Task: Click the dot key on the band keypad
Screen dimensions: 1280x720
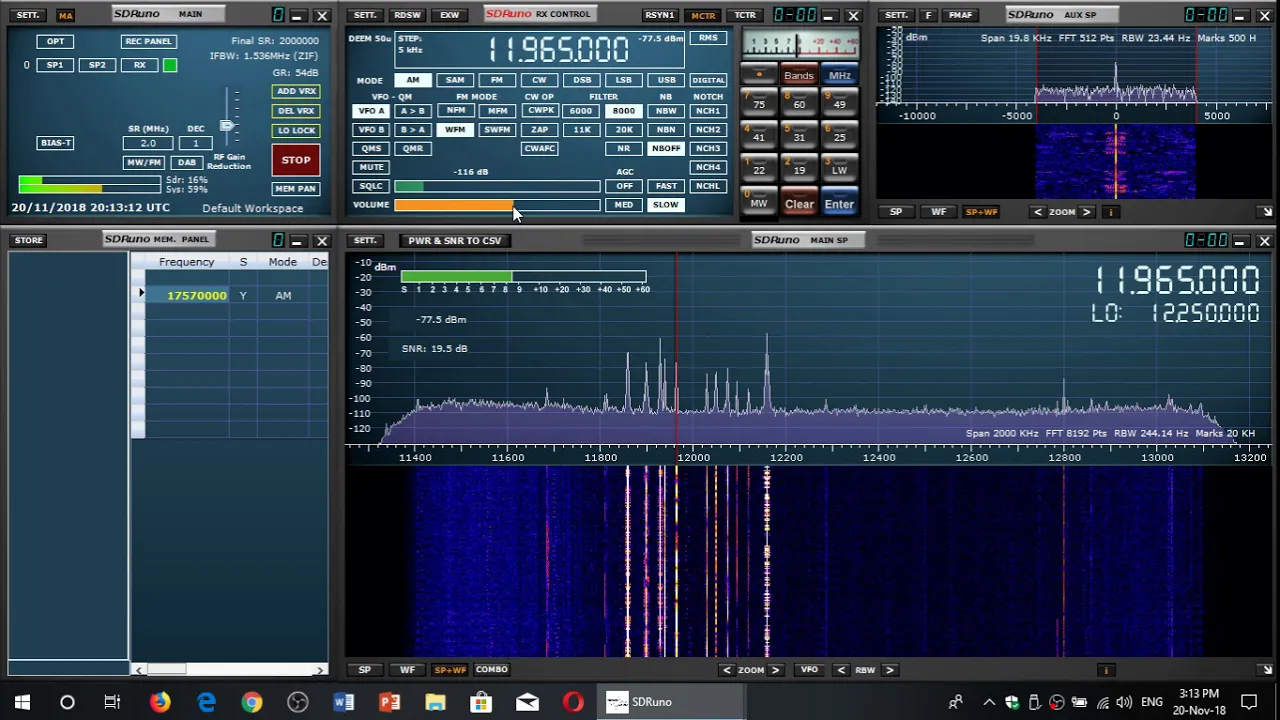Action: [x=759, y=75]
